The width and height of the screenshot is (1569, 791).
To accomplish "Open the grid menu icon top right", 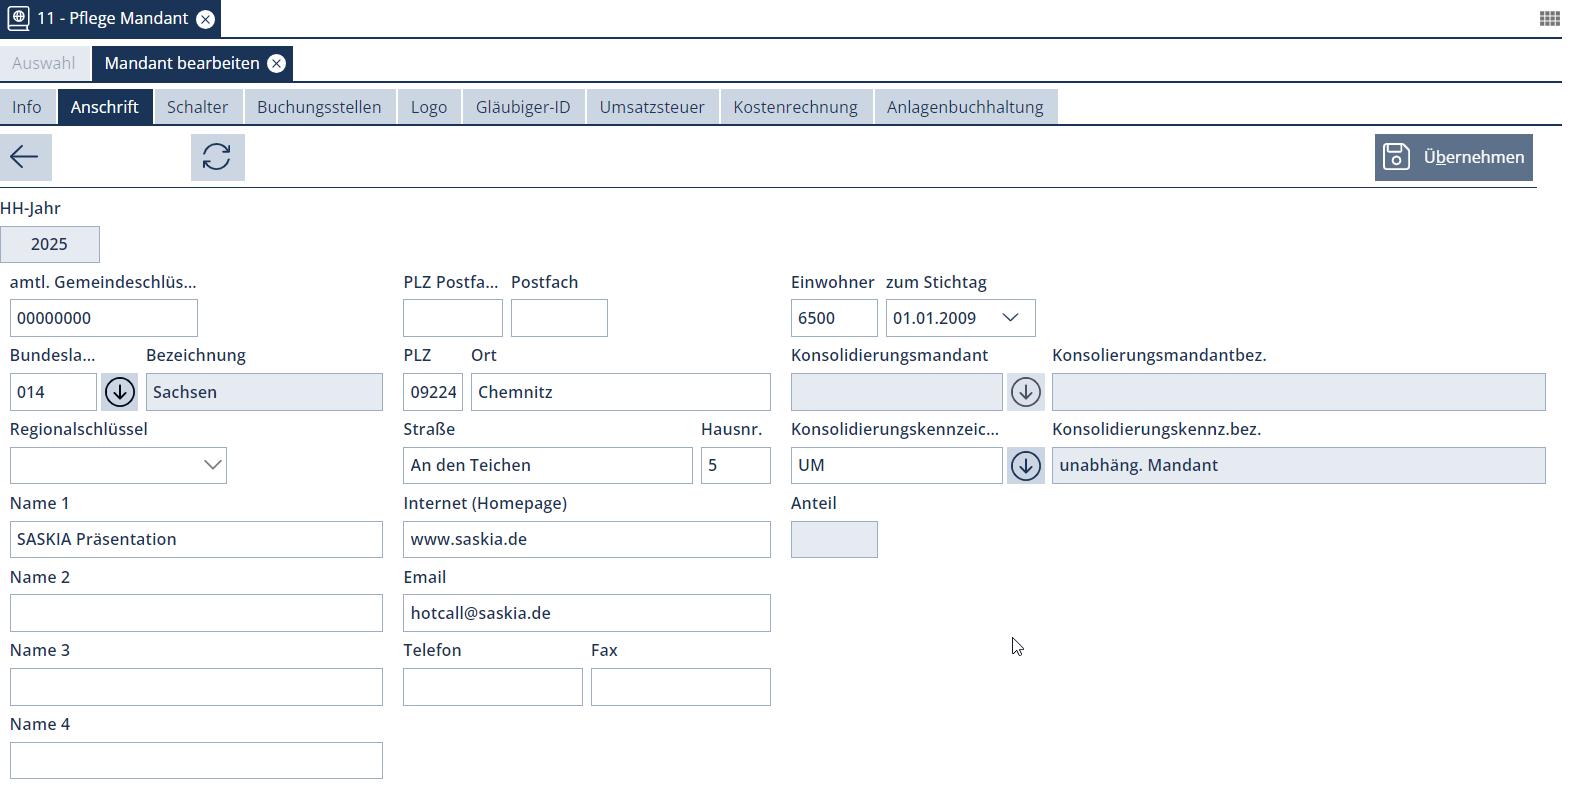I will (1549, 18).
